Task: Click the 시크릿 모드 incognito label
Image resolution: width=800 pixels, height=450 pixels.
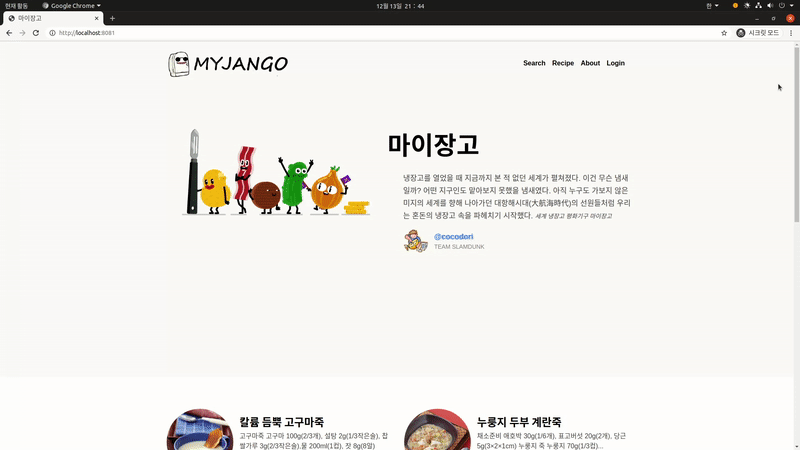Action: [x=764, y=33]
